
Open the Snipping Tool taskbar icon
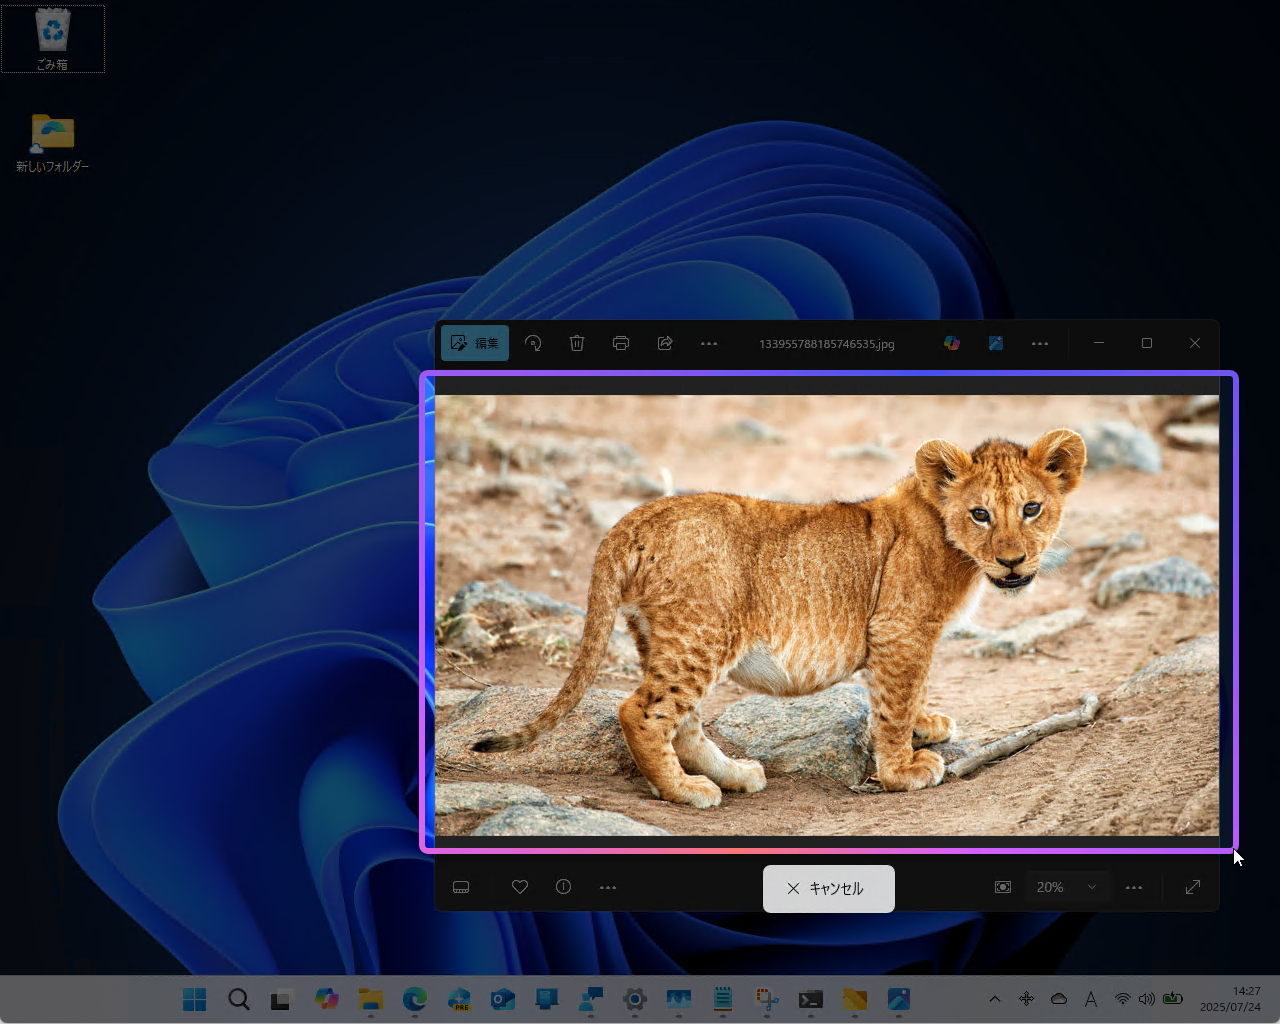coord(767,999)
